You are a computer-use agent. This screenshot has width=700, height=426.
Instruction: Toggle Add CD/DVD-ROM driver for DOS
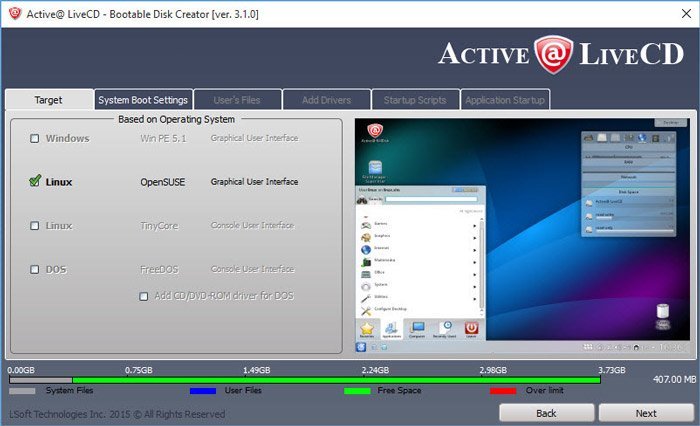(x=143, y=297)
